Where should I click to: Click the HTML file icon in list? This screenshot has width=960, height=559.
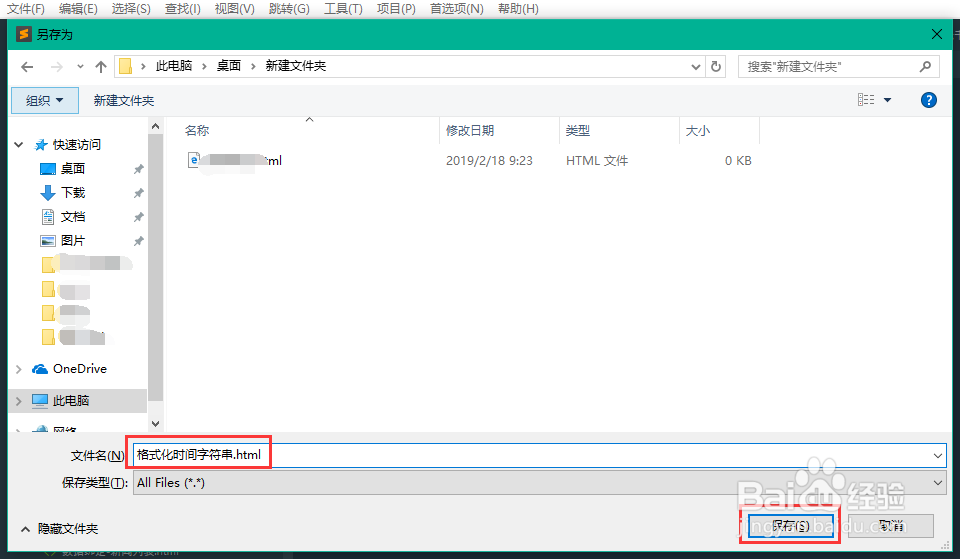(193, 160)
